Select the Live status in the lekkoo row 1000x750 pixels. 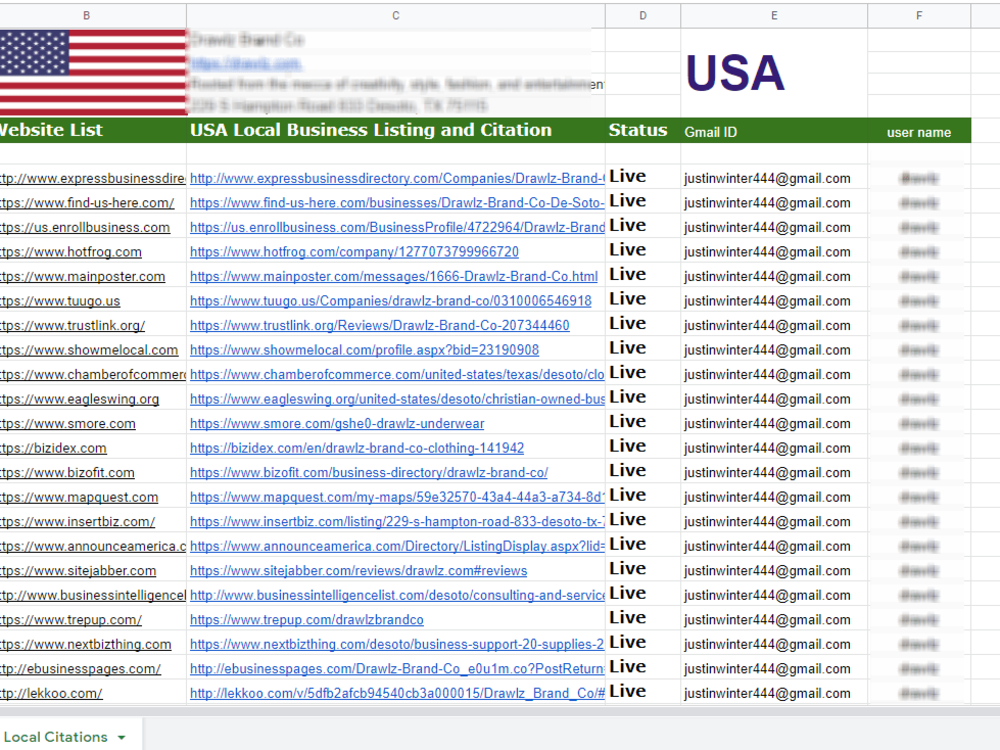[x=628, y=691]
